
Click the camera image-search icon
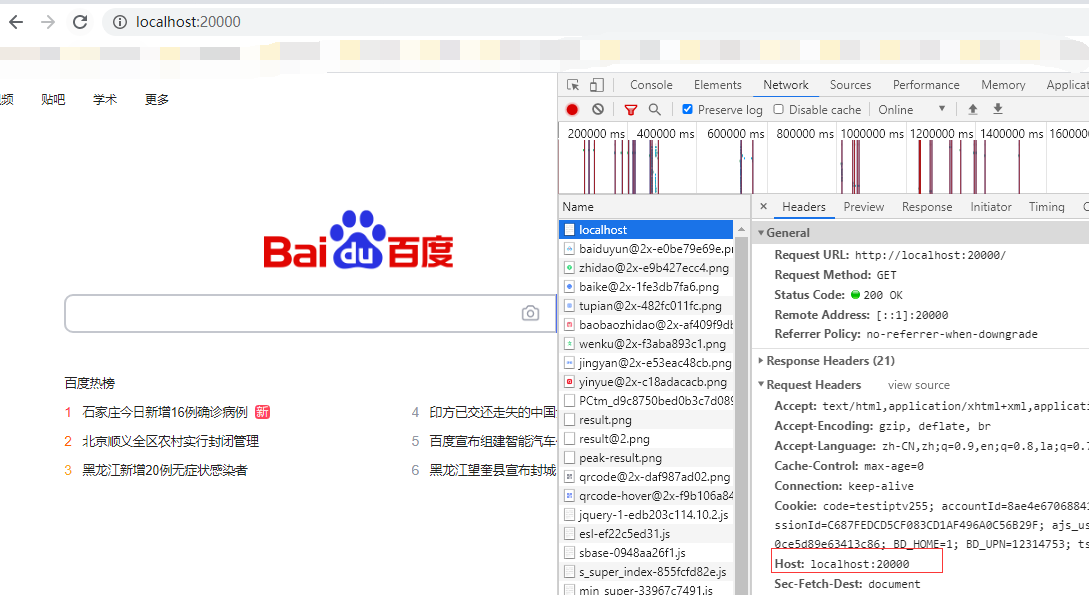[531, 313]
